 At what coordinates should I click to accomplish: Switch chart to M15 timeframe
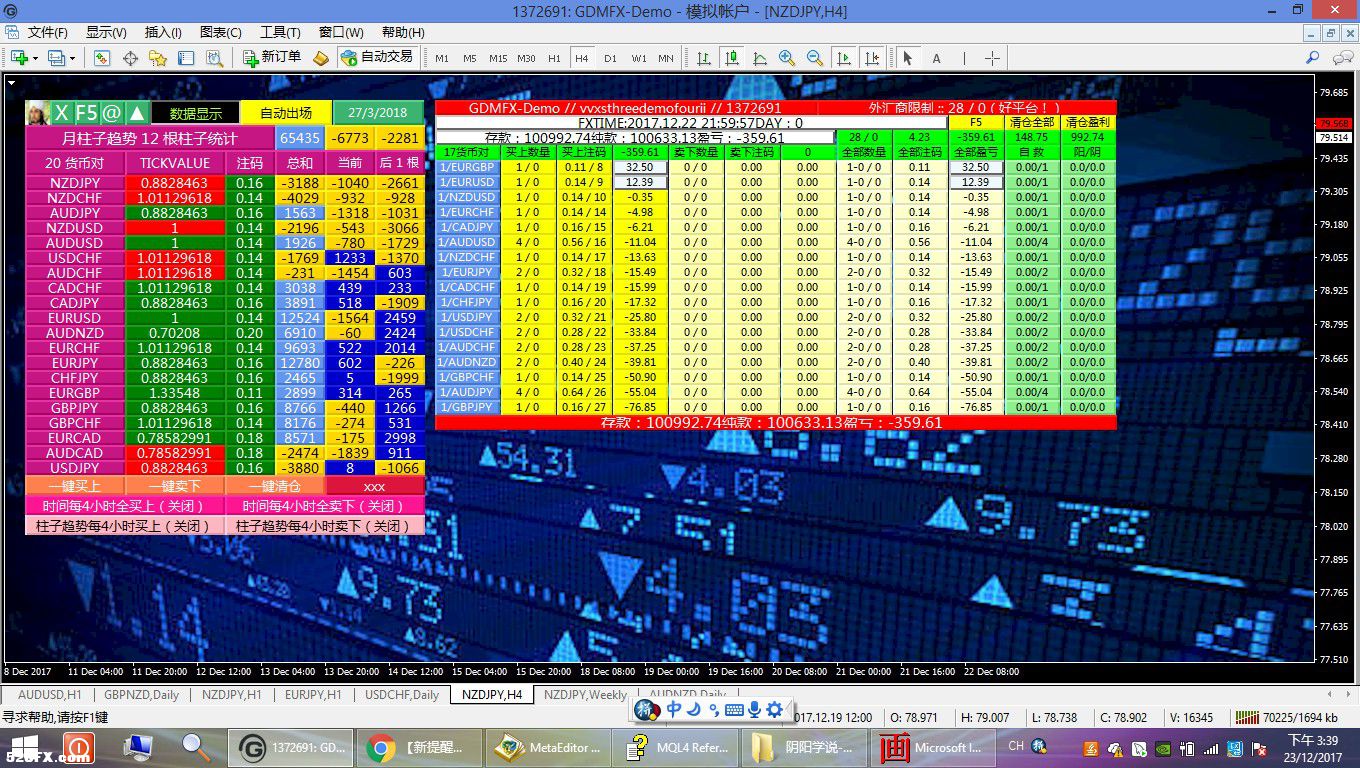tap(498, 58)
